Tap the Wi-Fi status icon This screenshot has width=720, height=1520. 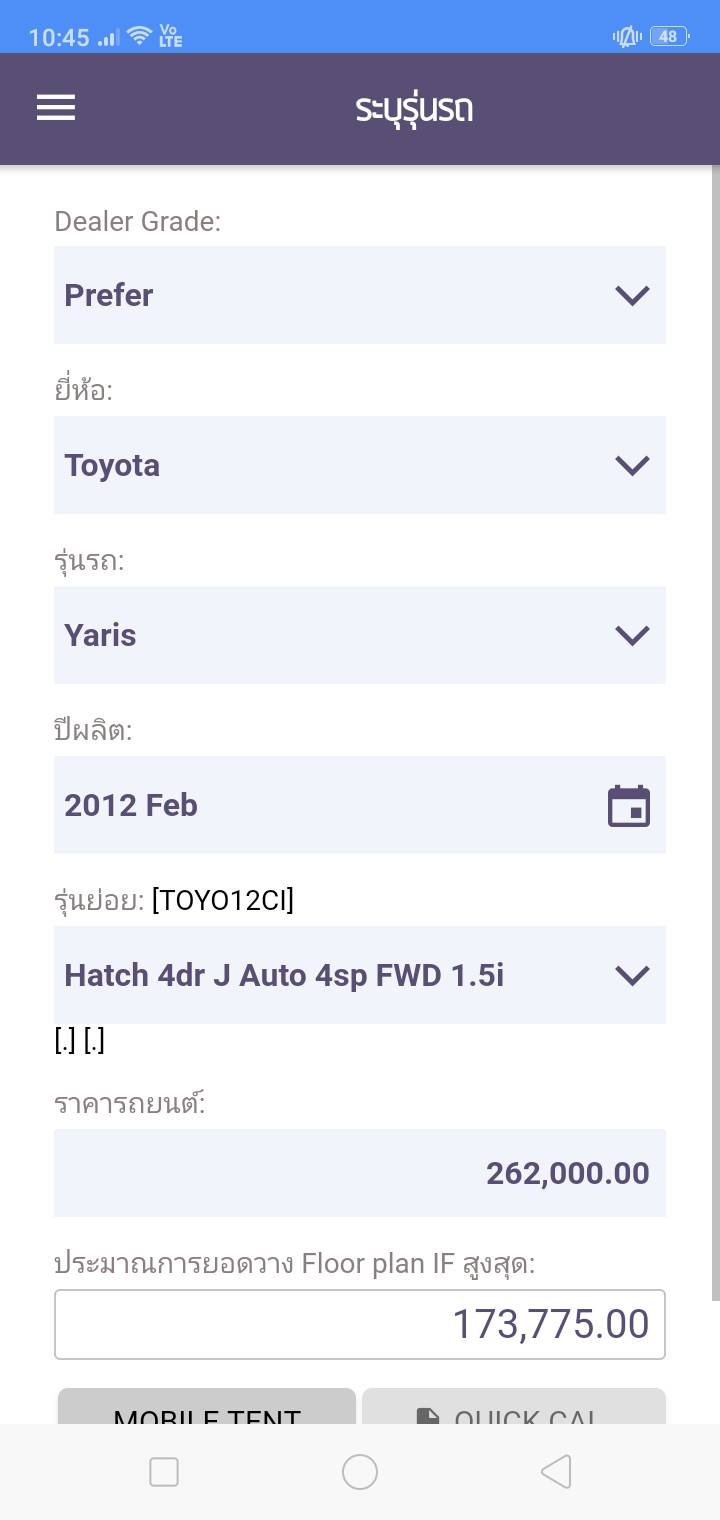tap(140, 37)
